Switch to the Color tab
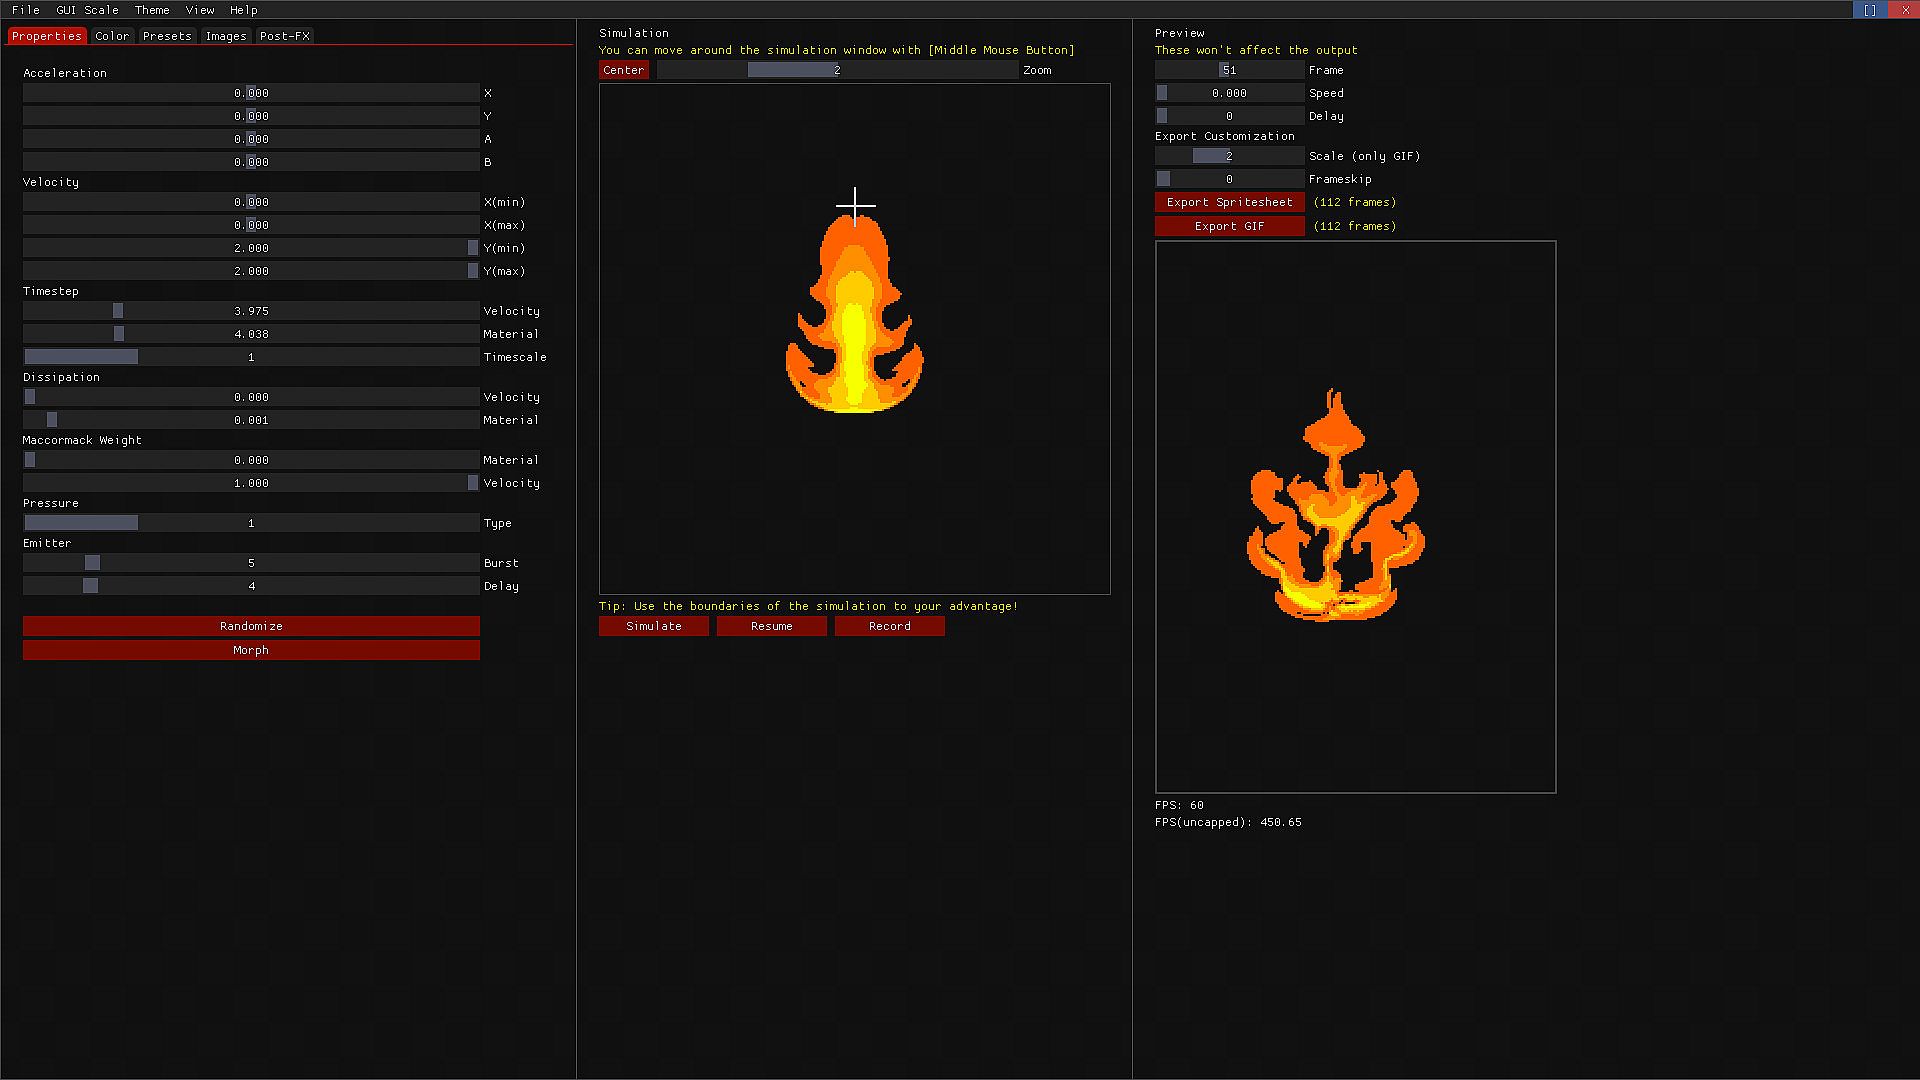Screen dimensions: 1920x1080 [112, 36]
